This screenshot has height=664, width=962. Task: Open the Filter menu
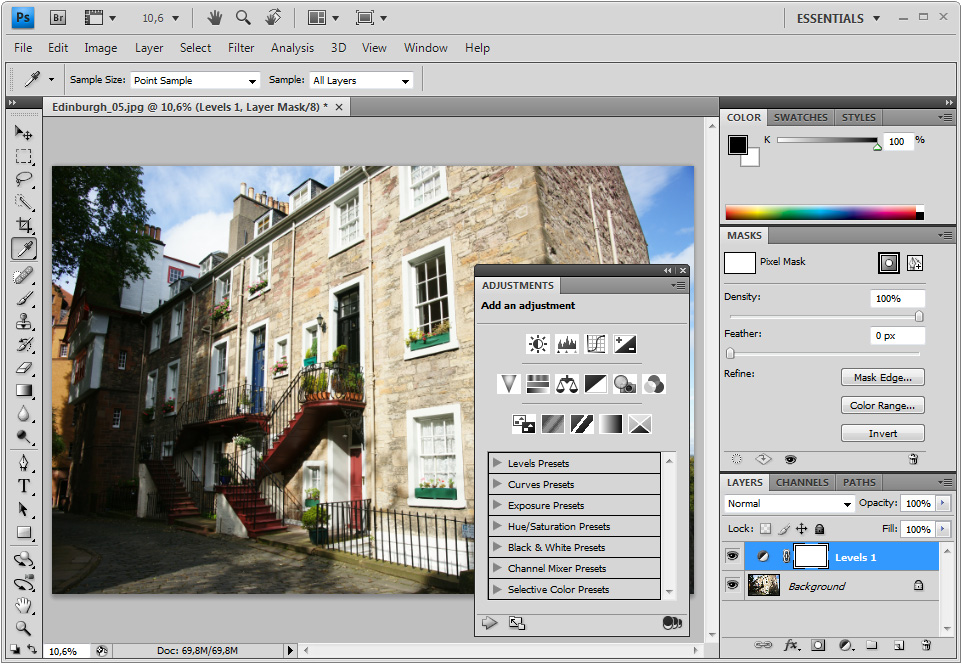[241, 47]
